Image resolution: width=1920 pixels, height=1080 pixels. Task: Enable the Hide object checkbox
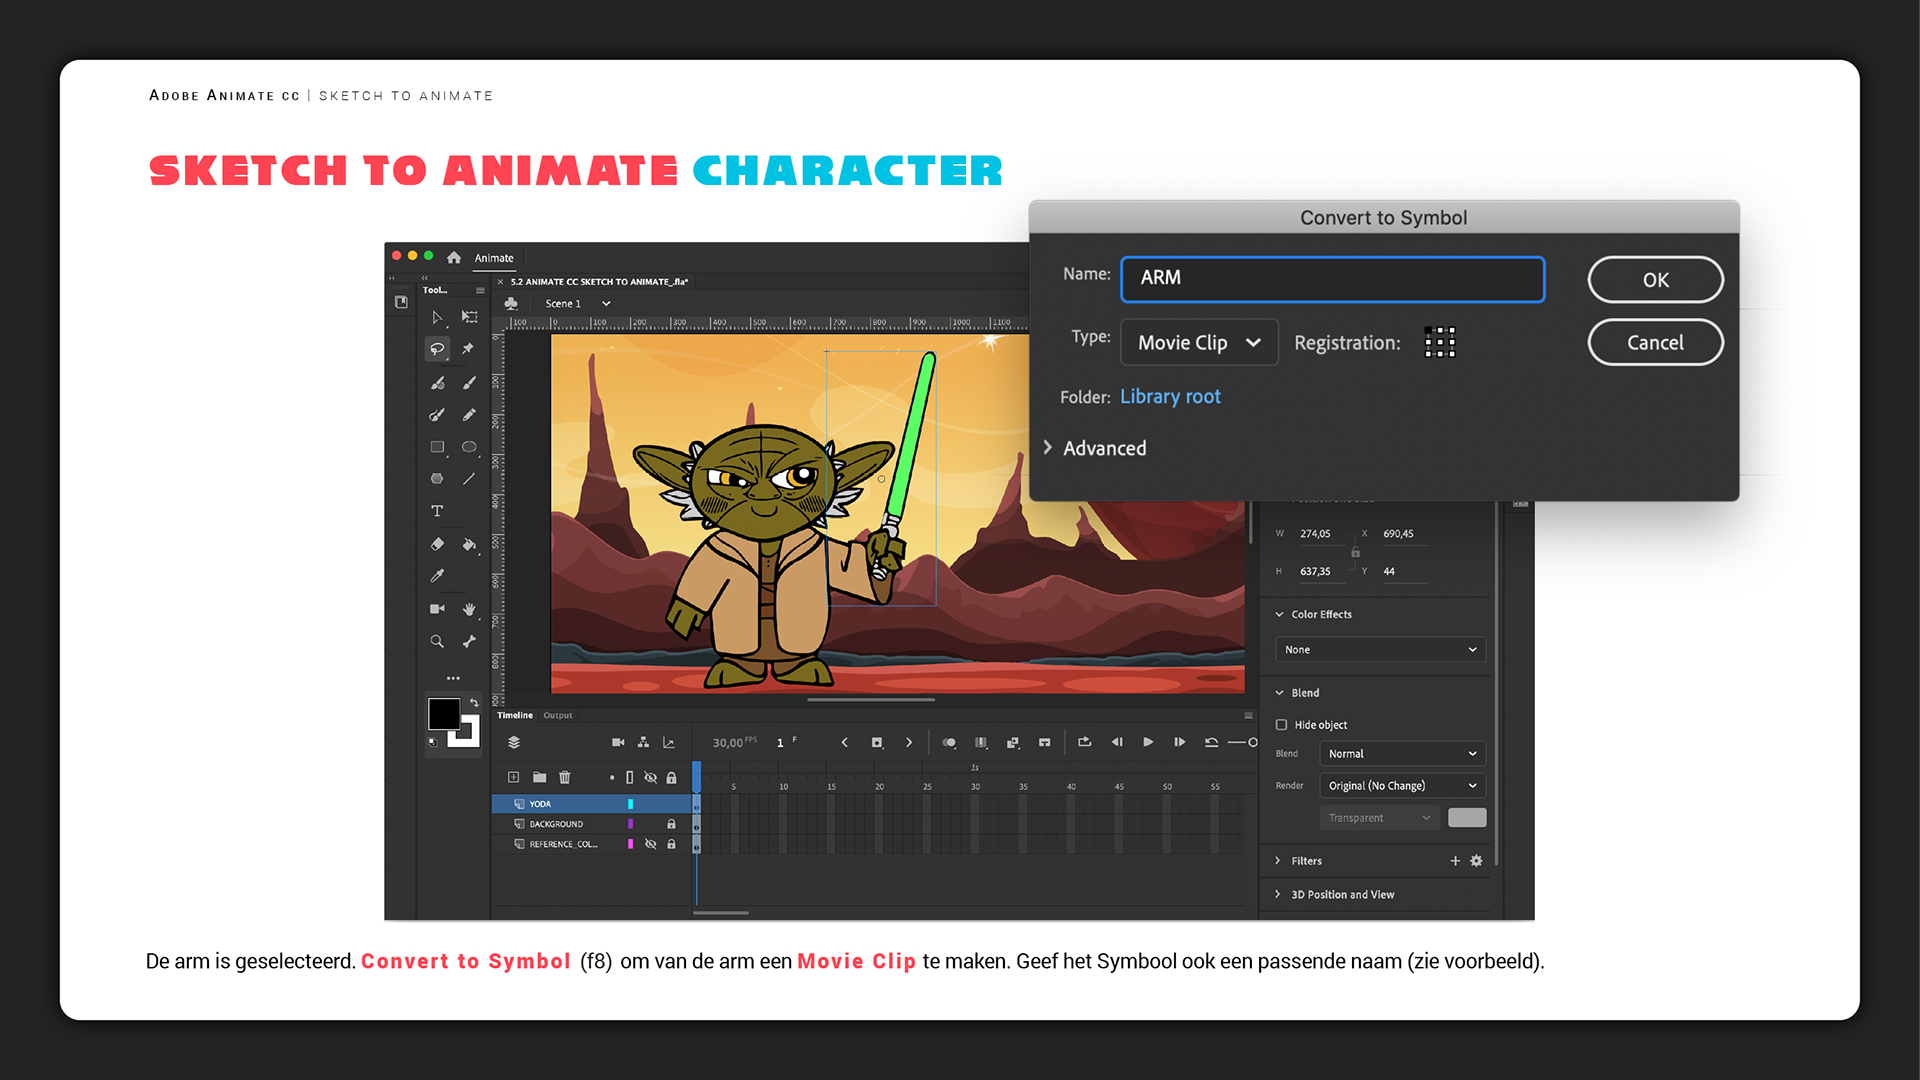(x=1281, y=725)
